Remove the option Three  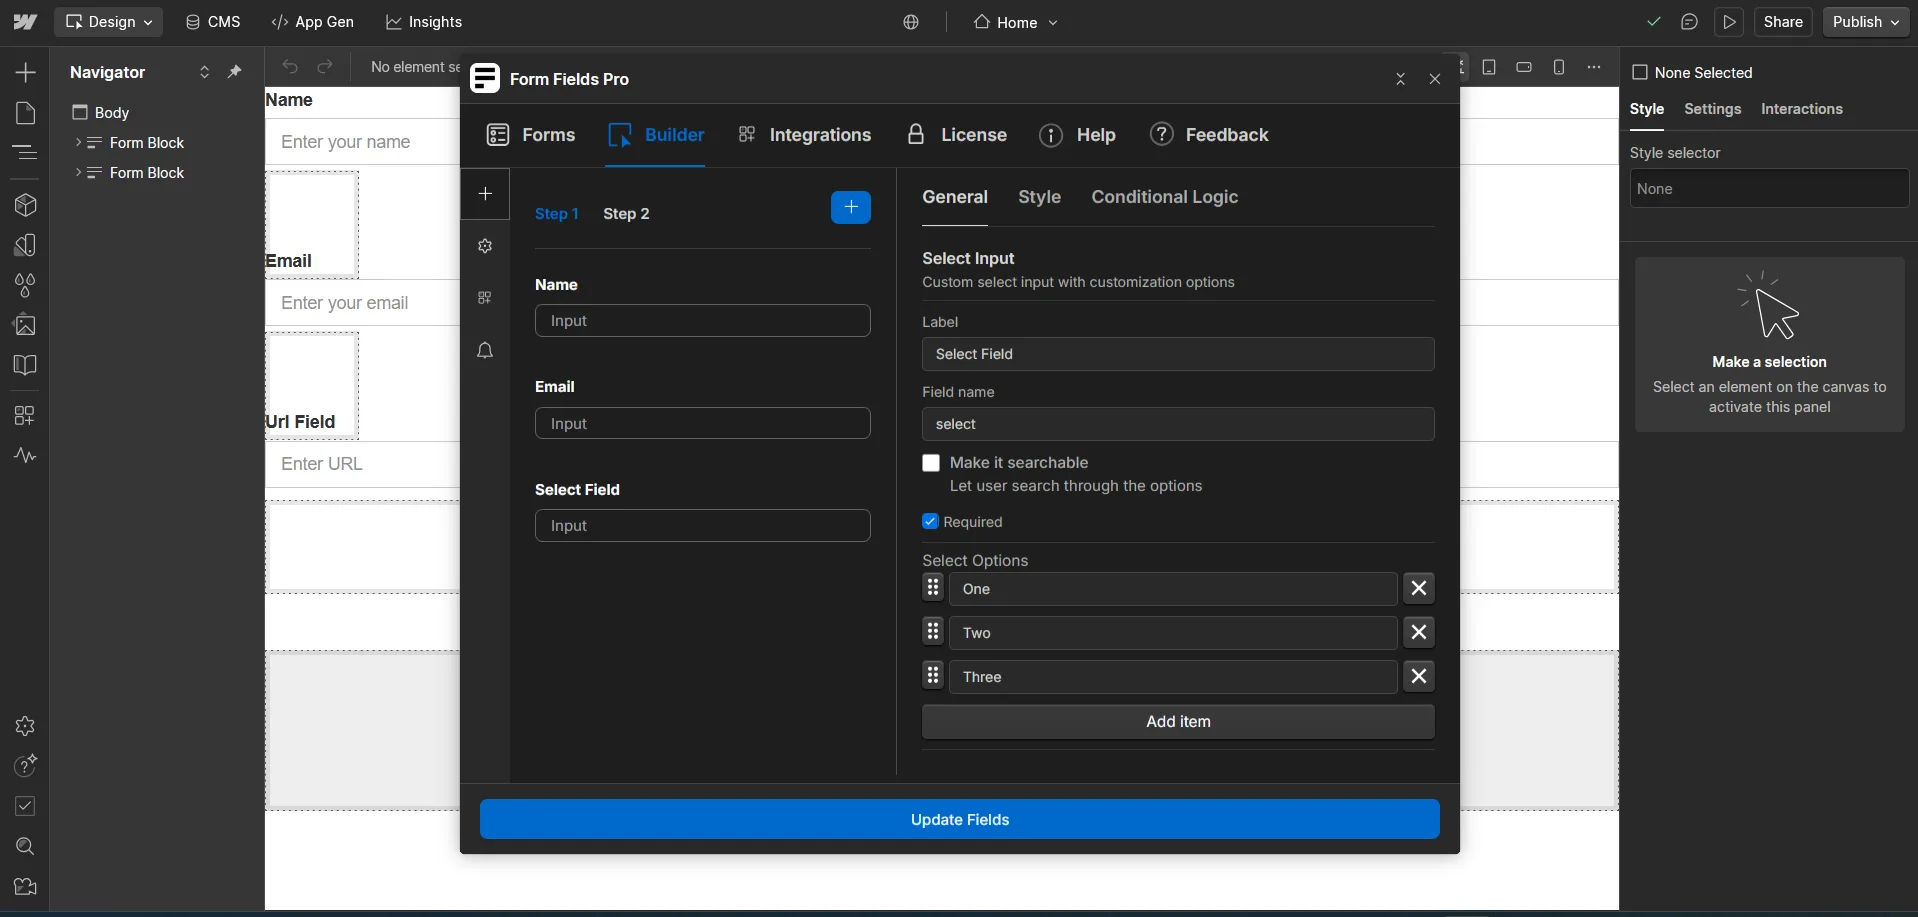(1418, 676)
